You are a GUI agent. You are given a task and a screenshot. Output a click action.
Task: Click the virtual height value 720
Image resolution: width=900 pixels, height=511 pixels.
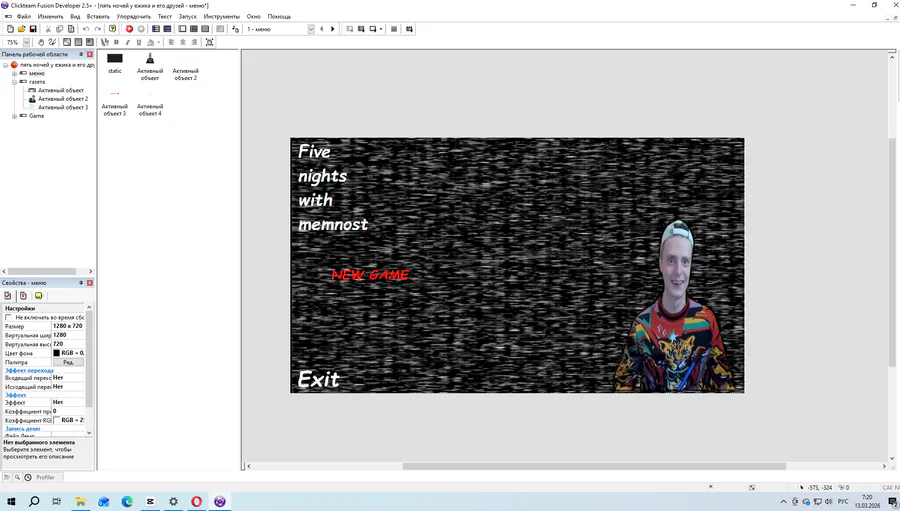click(68, 344)
